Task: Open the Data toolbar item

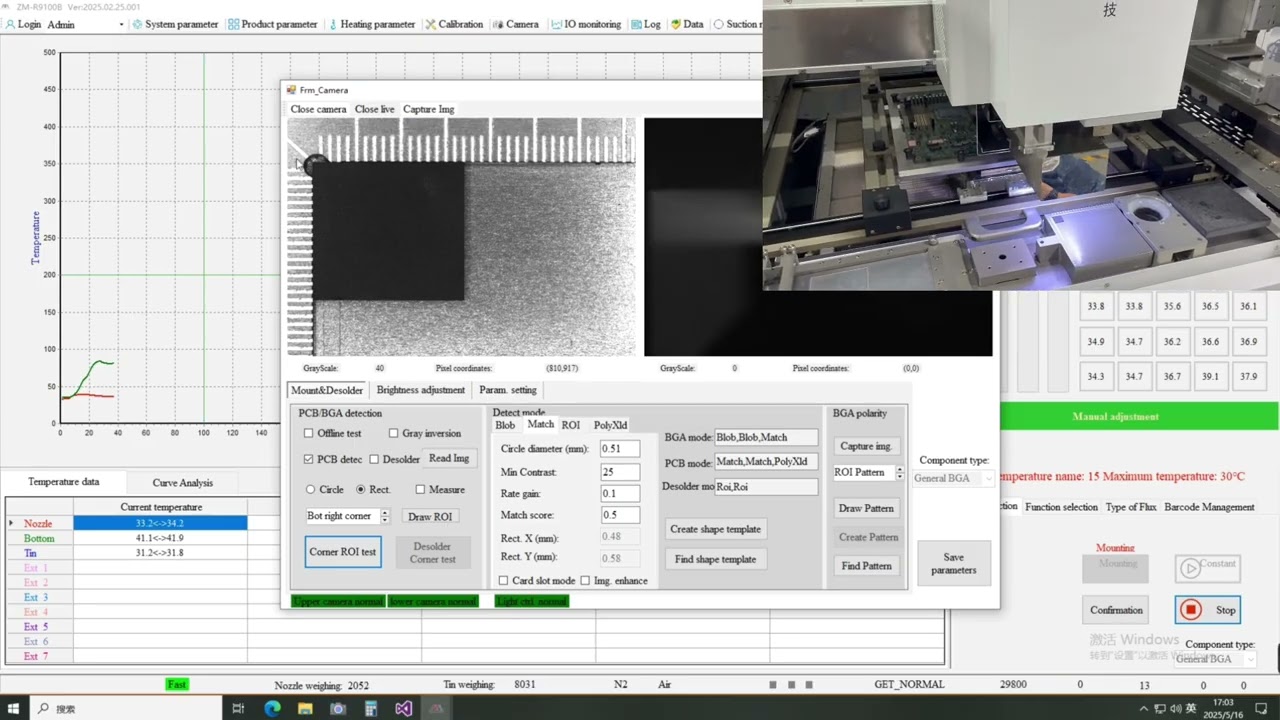Action: click(x=687, y=24)
